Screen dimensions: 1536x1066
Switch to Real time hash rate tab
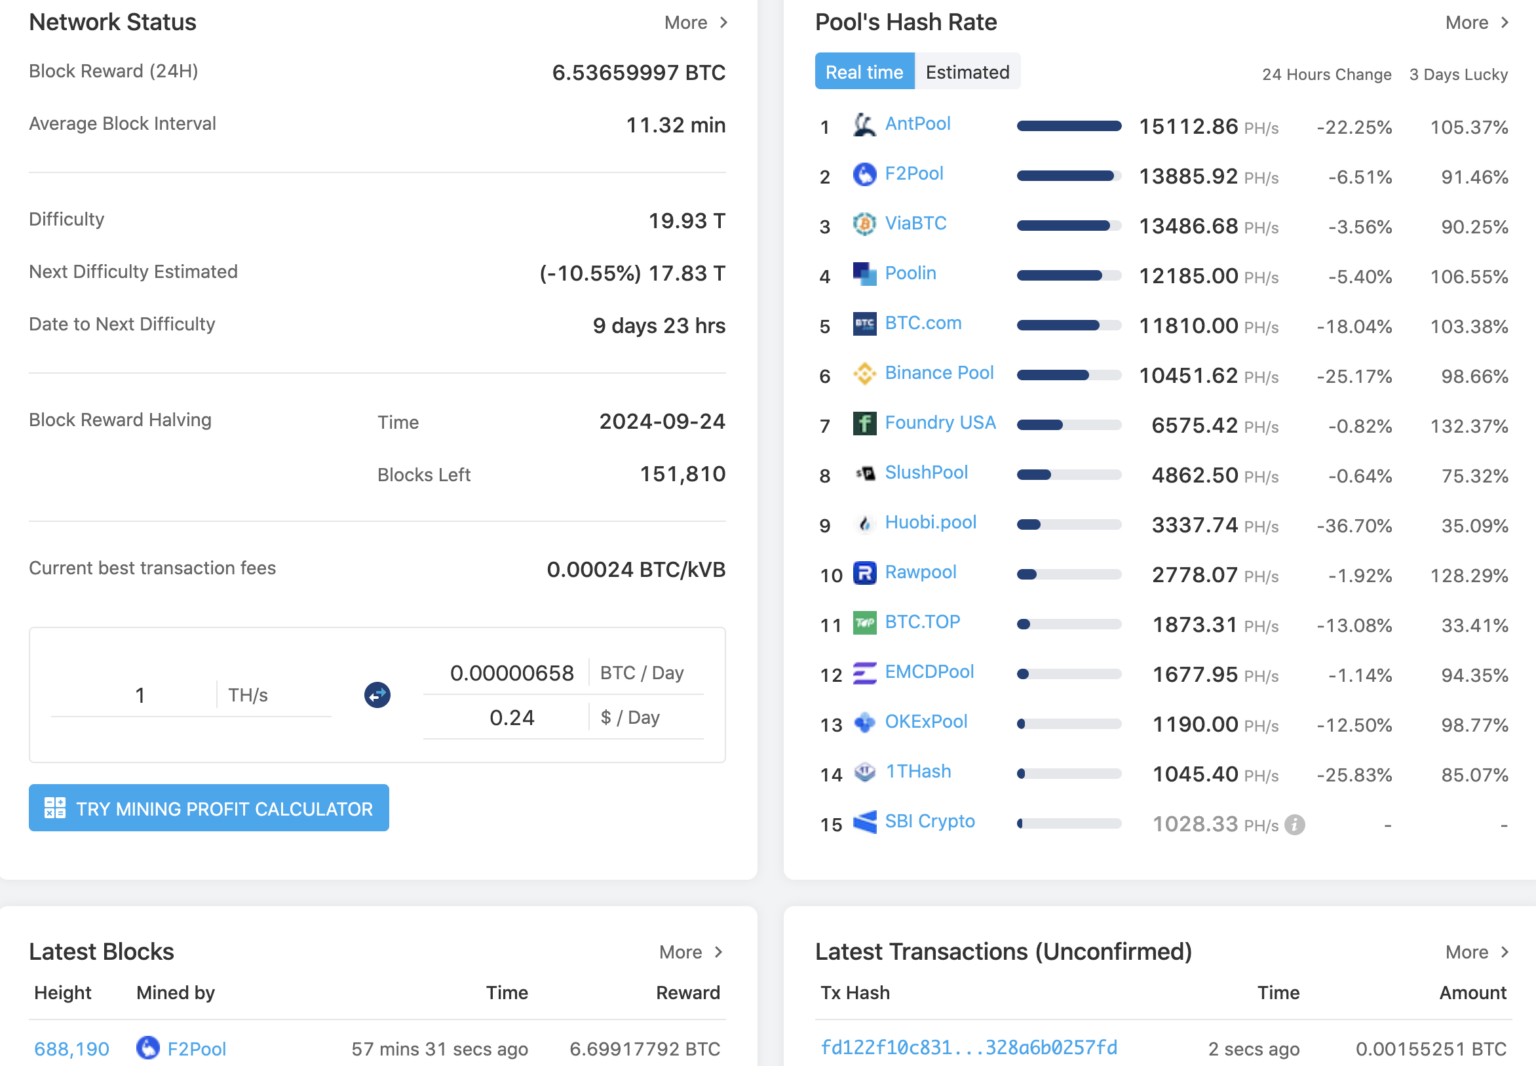pos(864,72)
